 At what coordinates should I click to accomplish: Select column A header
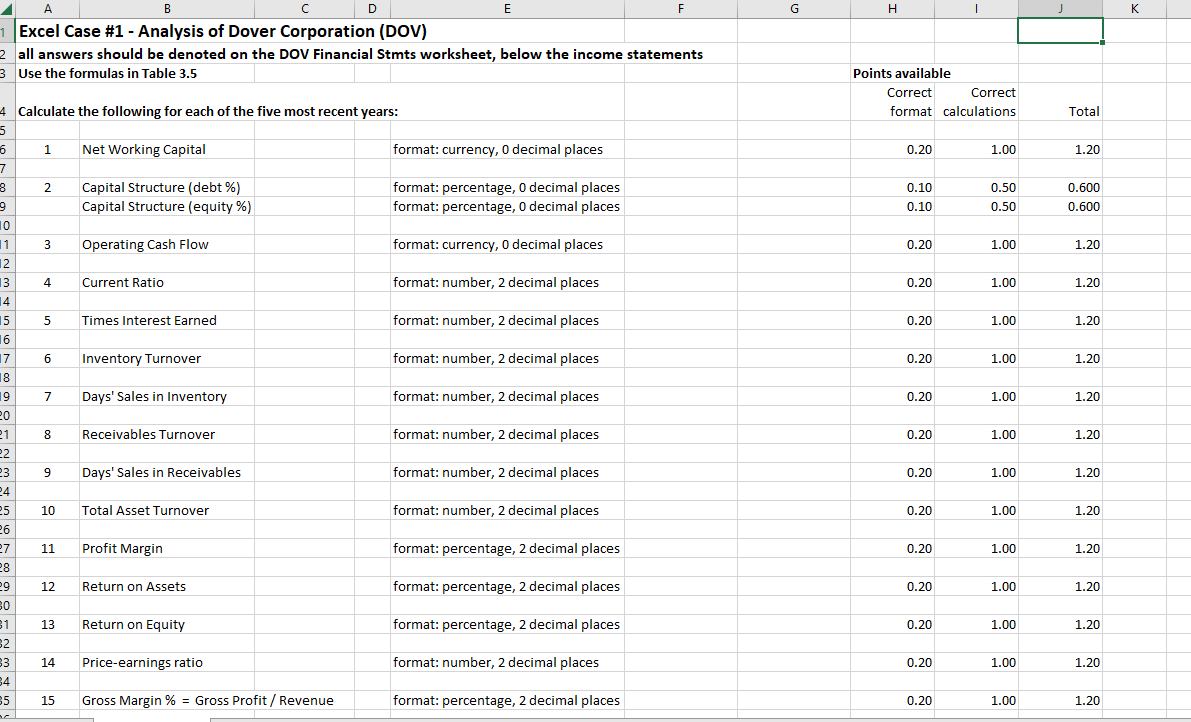47,9
